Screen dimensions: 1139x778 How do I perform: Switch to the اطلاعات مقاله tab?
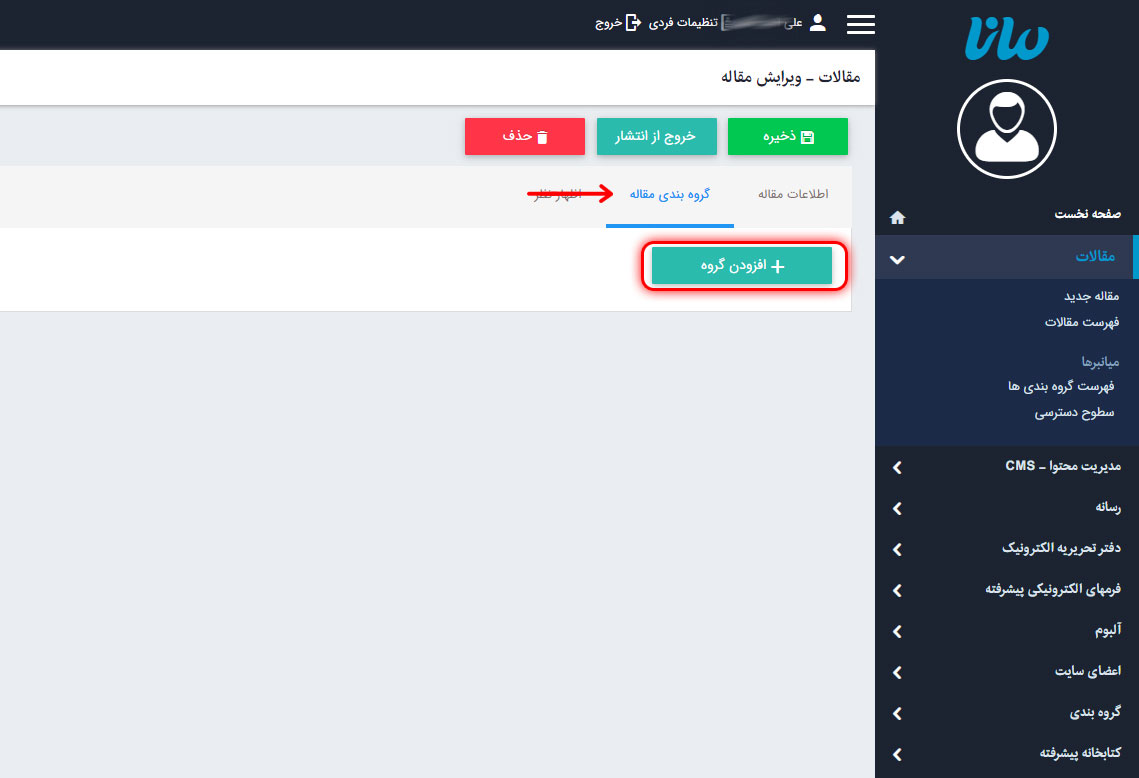pyautogui.click(x=793, y=194)
